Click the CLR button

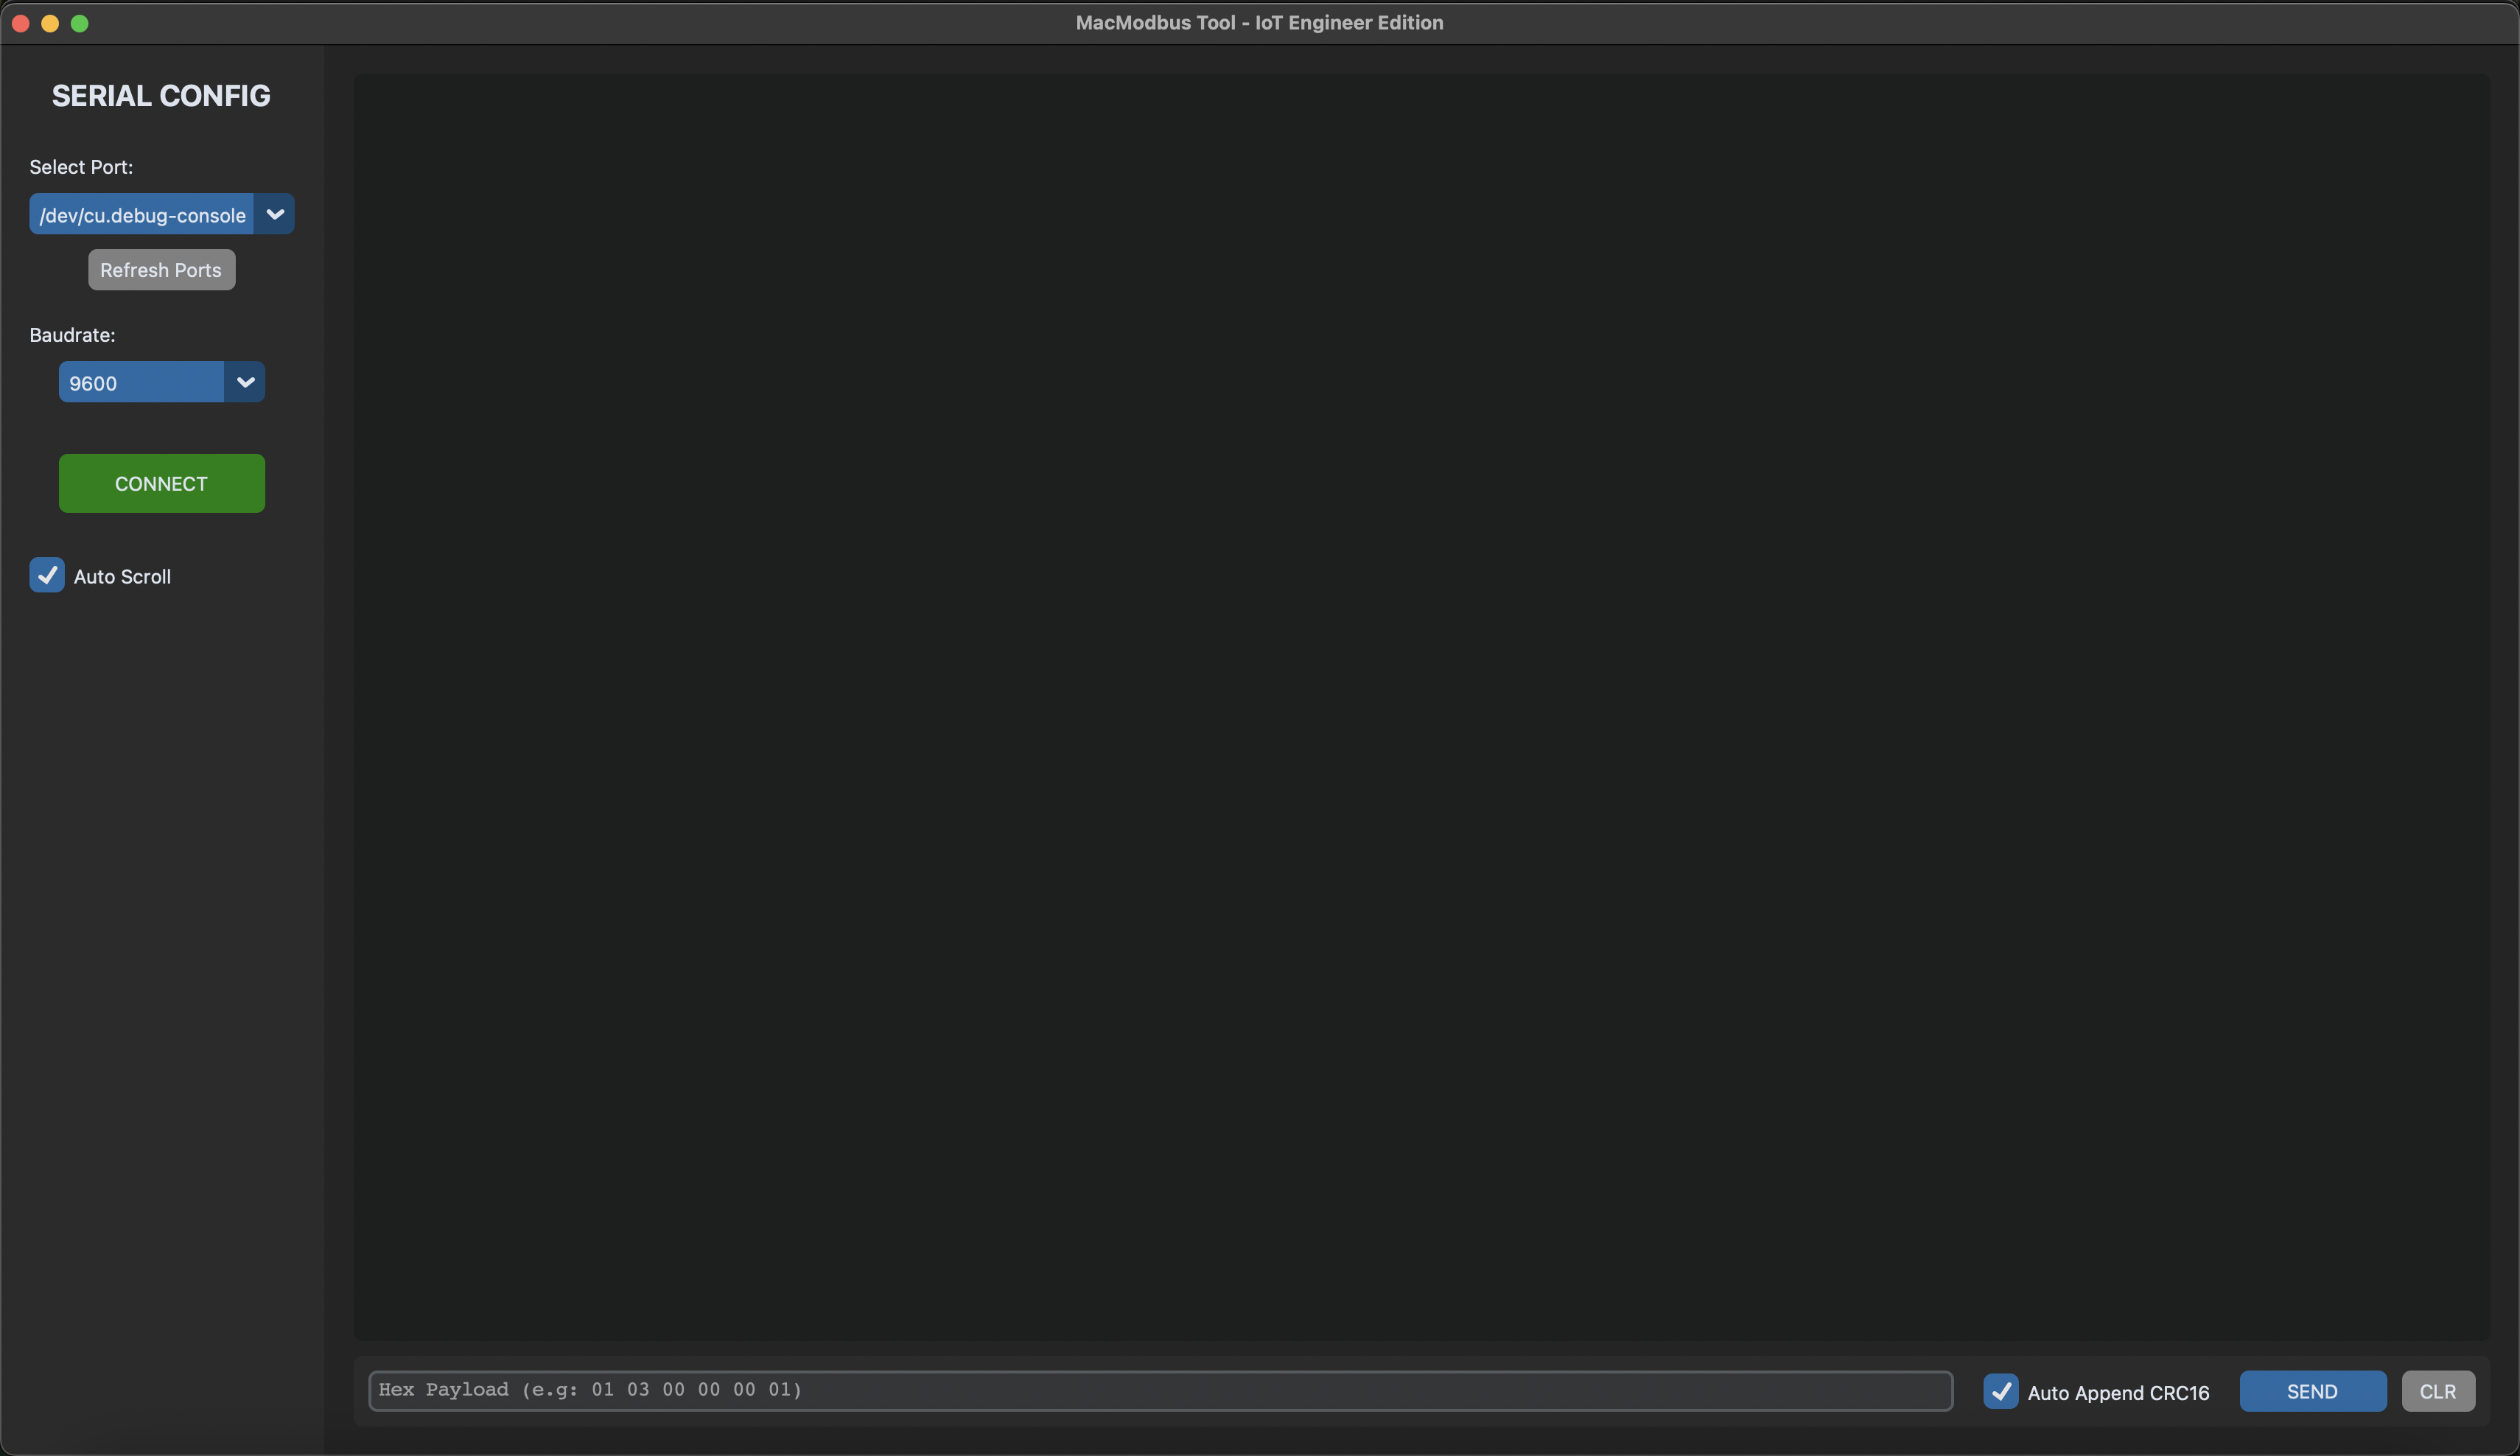click(2438, 1391)
